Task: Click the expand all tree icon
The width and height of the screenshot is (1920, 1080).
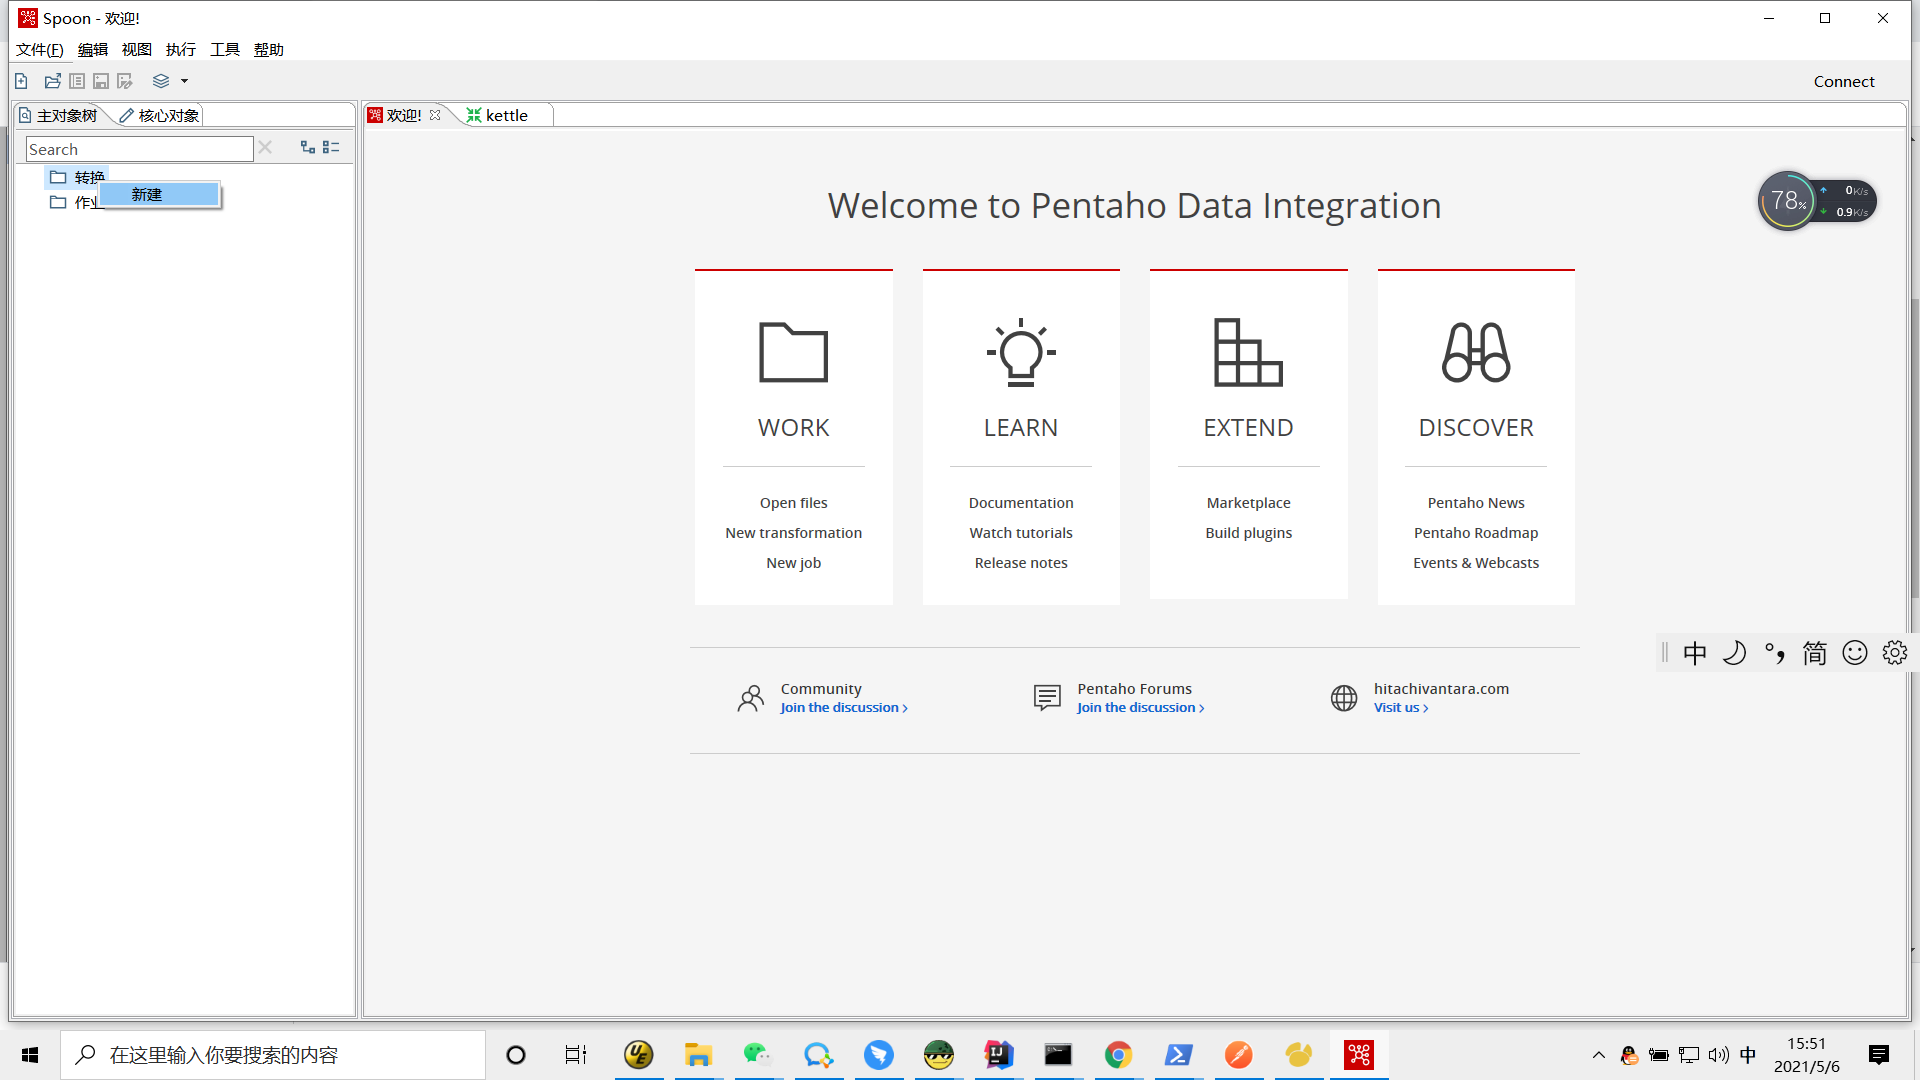Action: tap(308, 148)
